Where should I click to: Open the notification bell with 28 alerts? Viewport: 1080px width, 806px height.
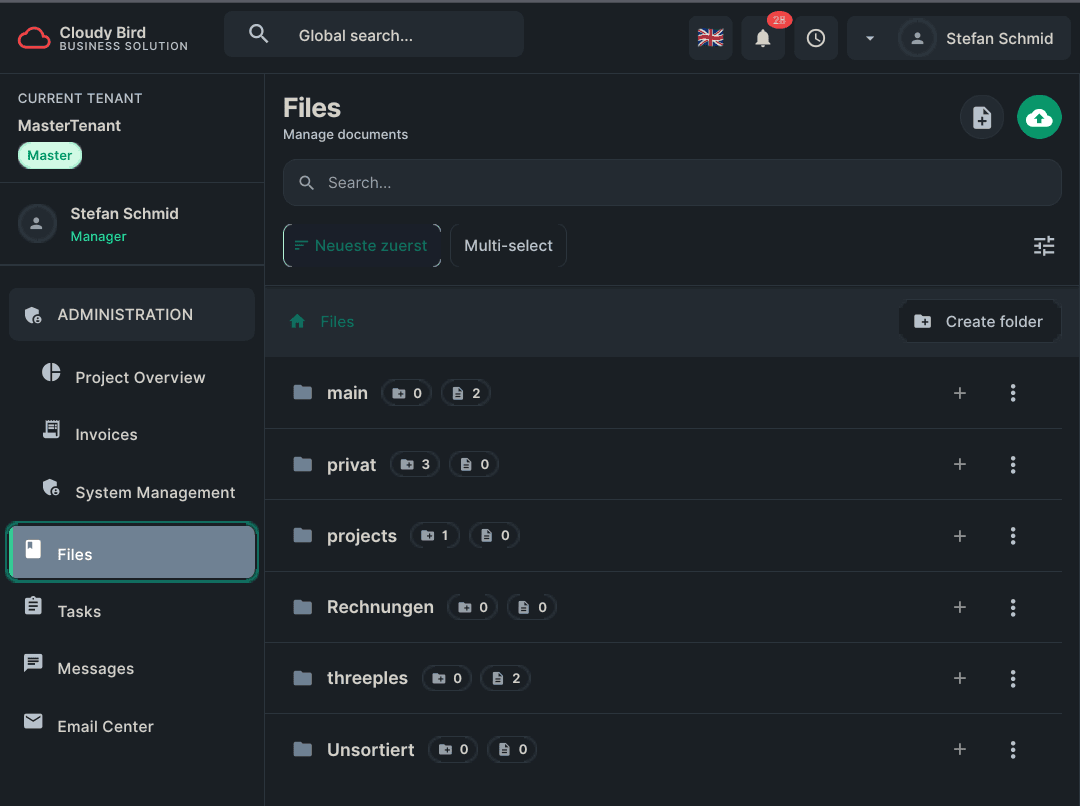(763, 38)
